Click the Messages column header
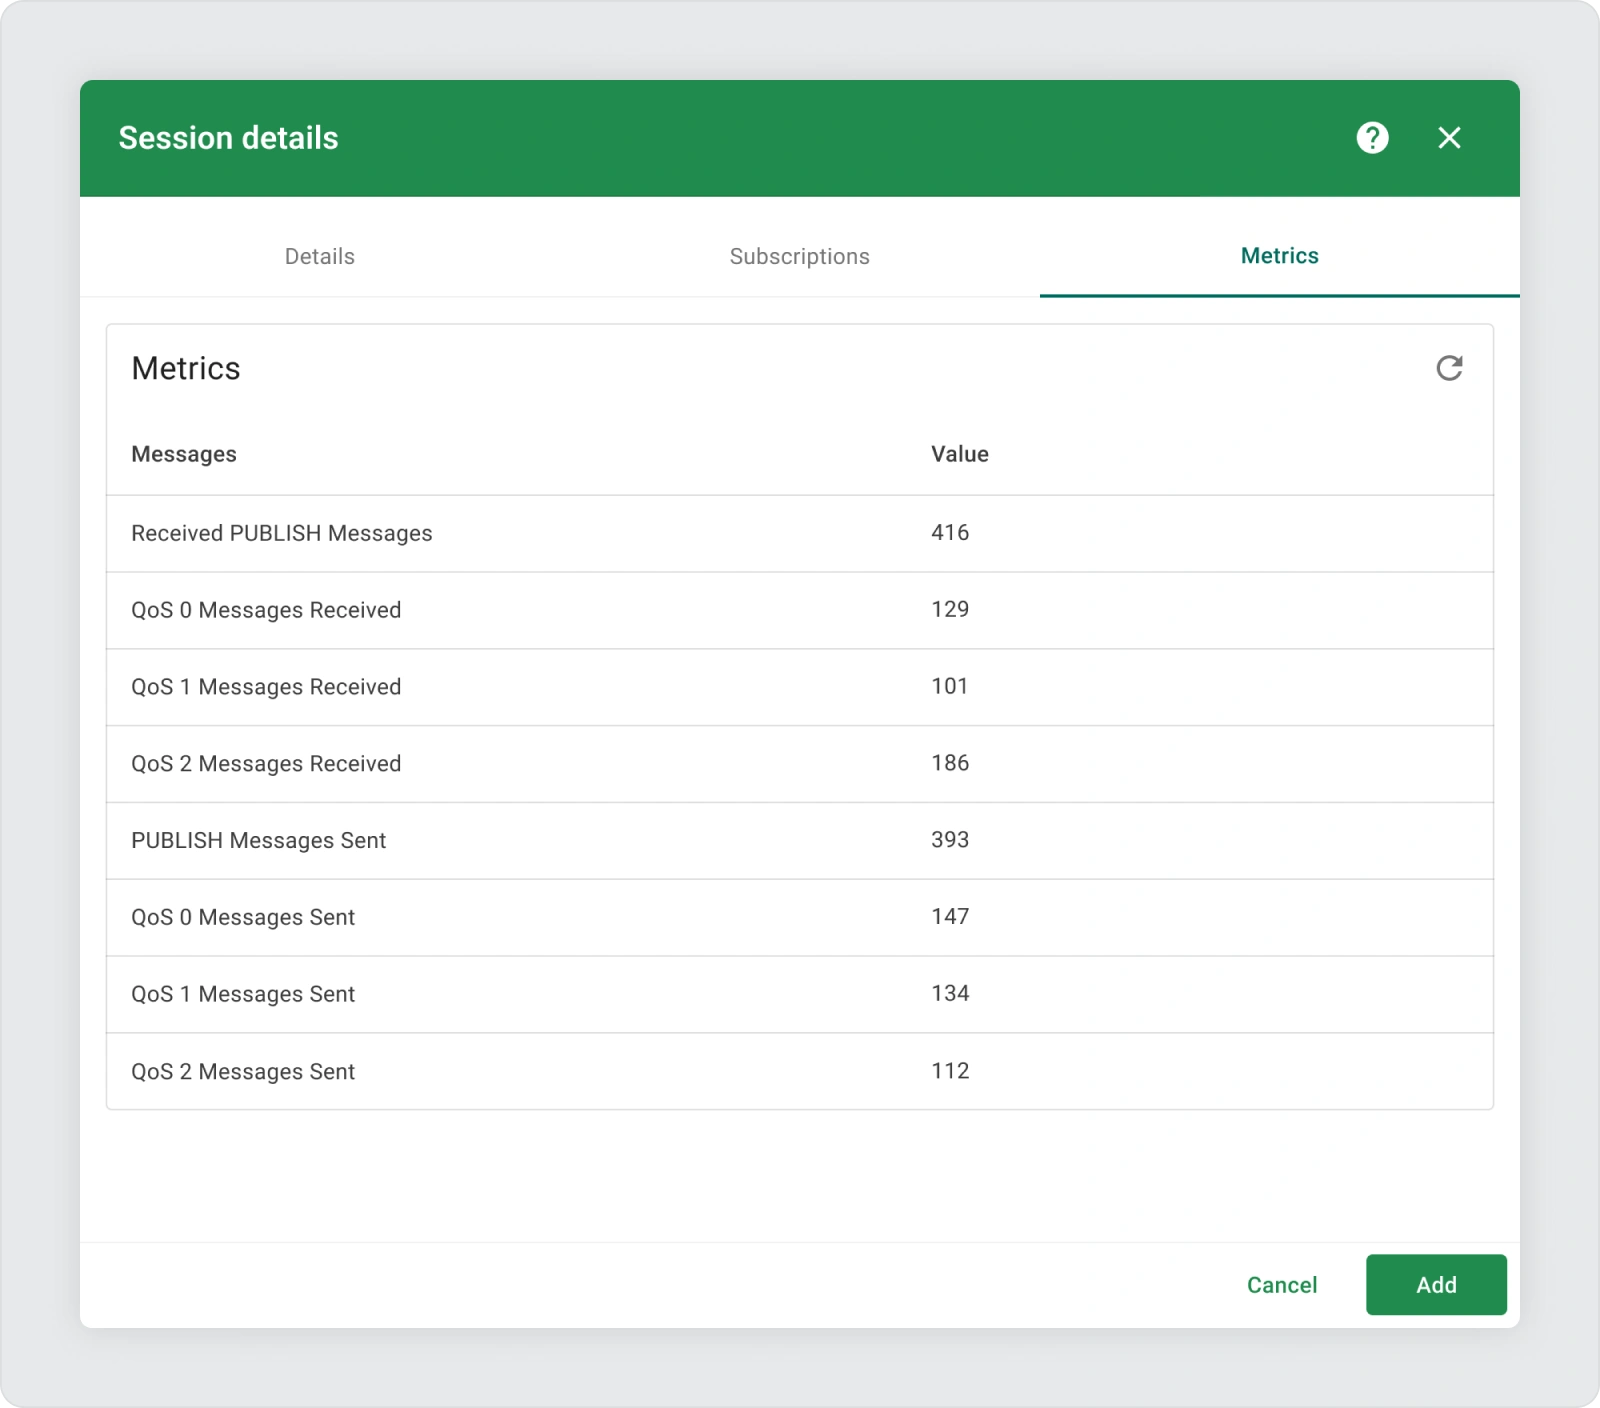The image size is (1600, 1408). (184, 454)
